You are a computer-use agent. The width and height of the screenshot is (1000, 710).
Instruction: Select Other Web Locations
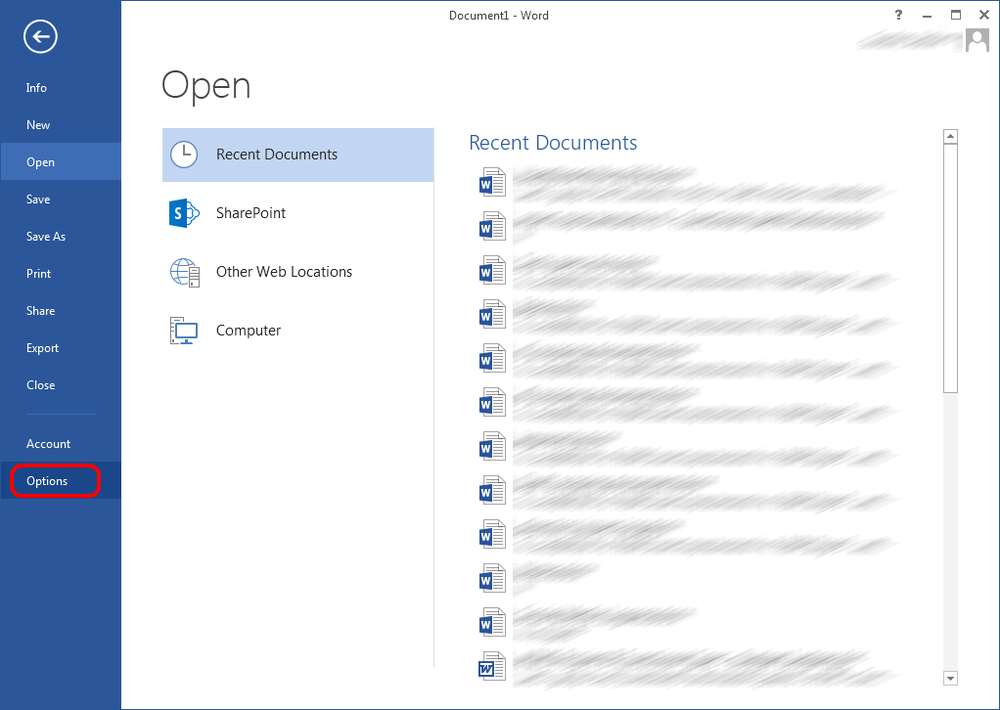click(298, 272)
